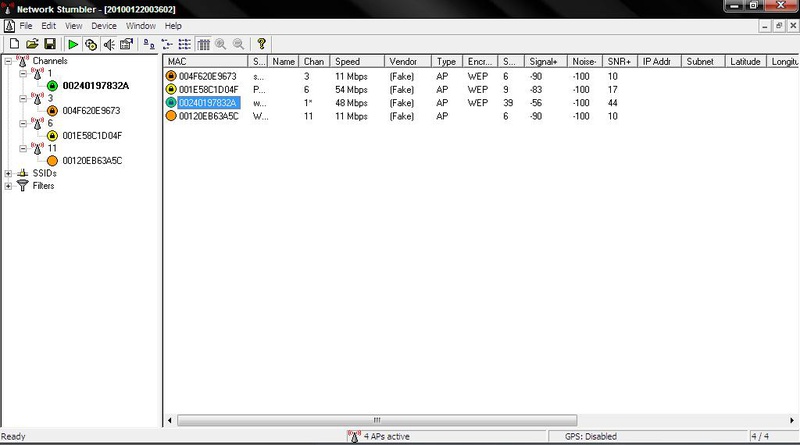Sort by the Latitude column header
Screen dimensions: 800x445
coord(745,61)
